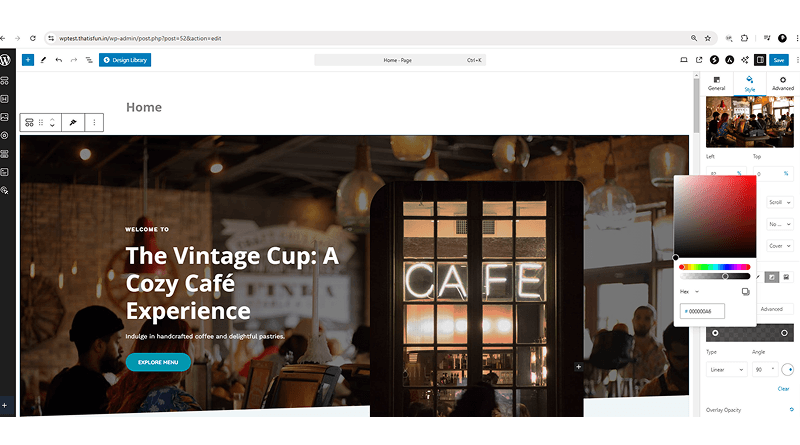The image size is (800, 445).
Task: Open the document overview list view
Action: click(89, 60)
